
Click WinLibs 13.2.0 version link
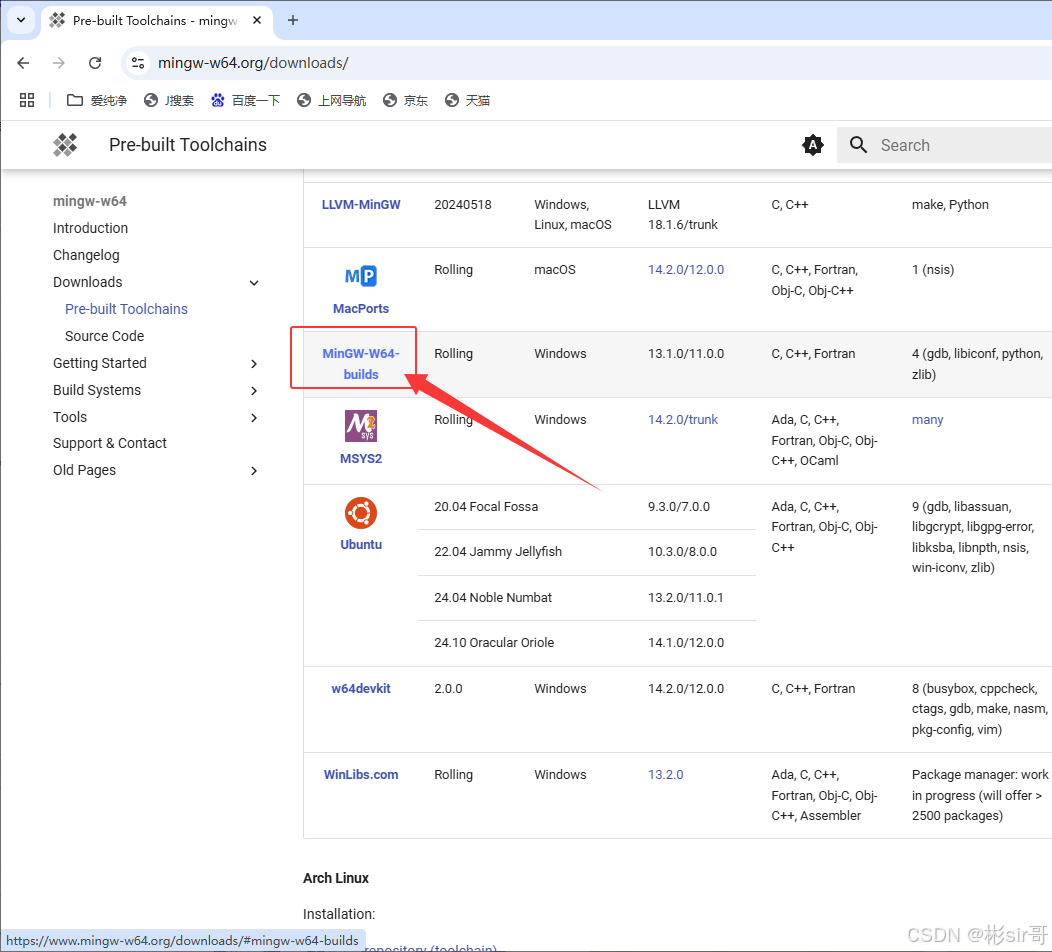[x=666, y=774]
